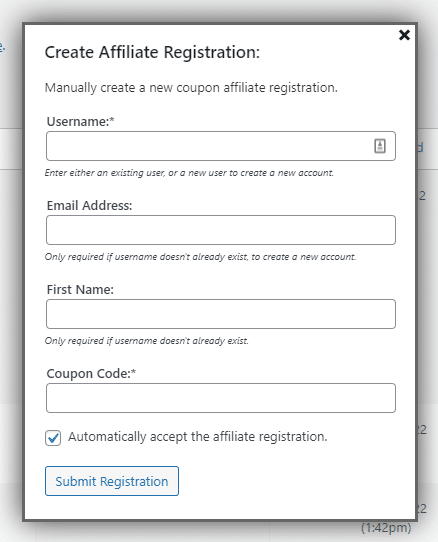Screen dimensions: 438x542
Task: Focus the Email Address input field
Action: tap(221, 230)
